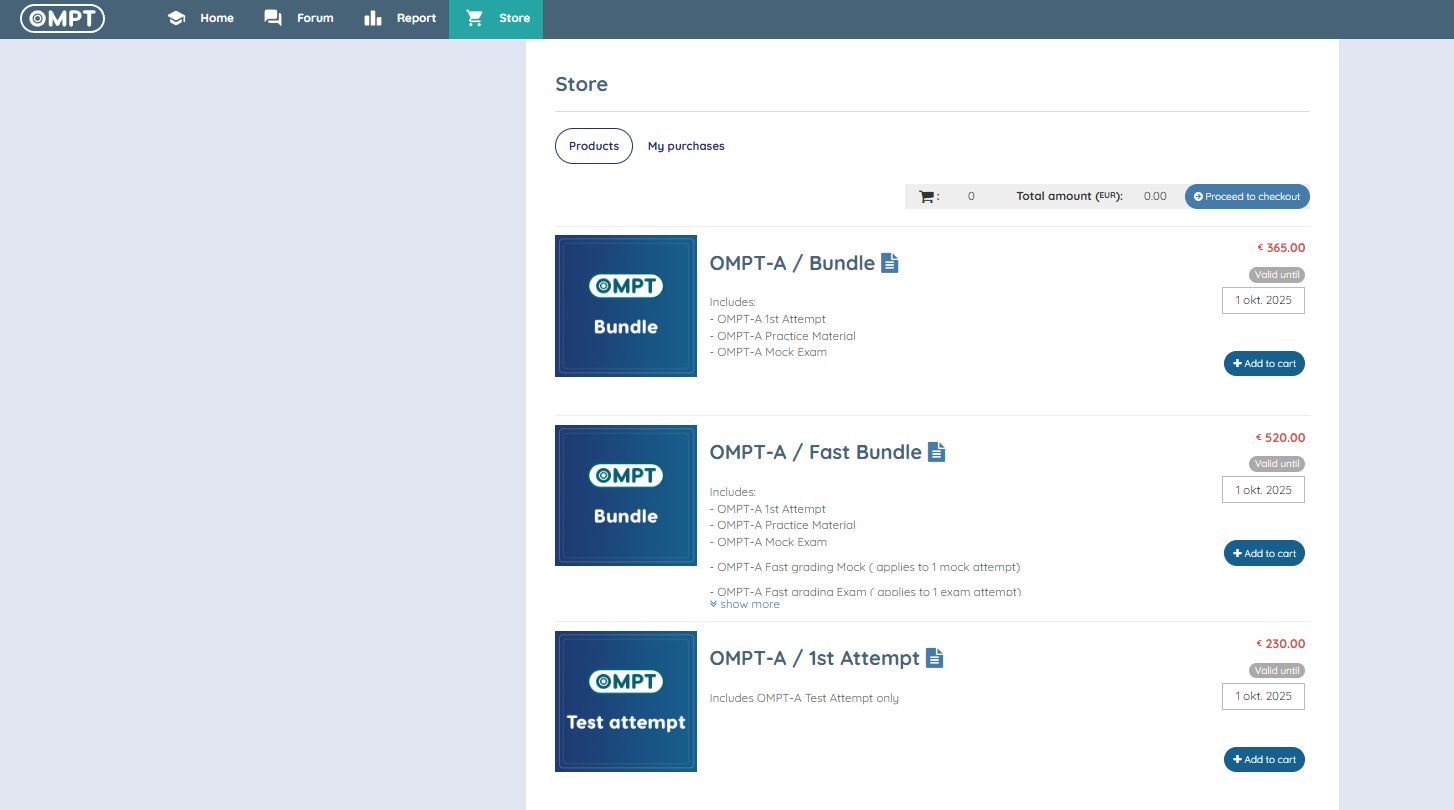Screen dimensions: 1454x810
Task: Click the Valid until badge of OMPT-A / Bundle
Action: (1277, 275)
